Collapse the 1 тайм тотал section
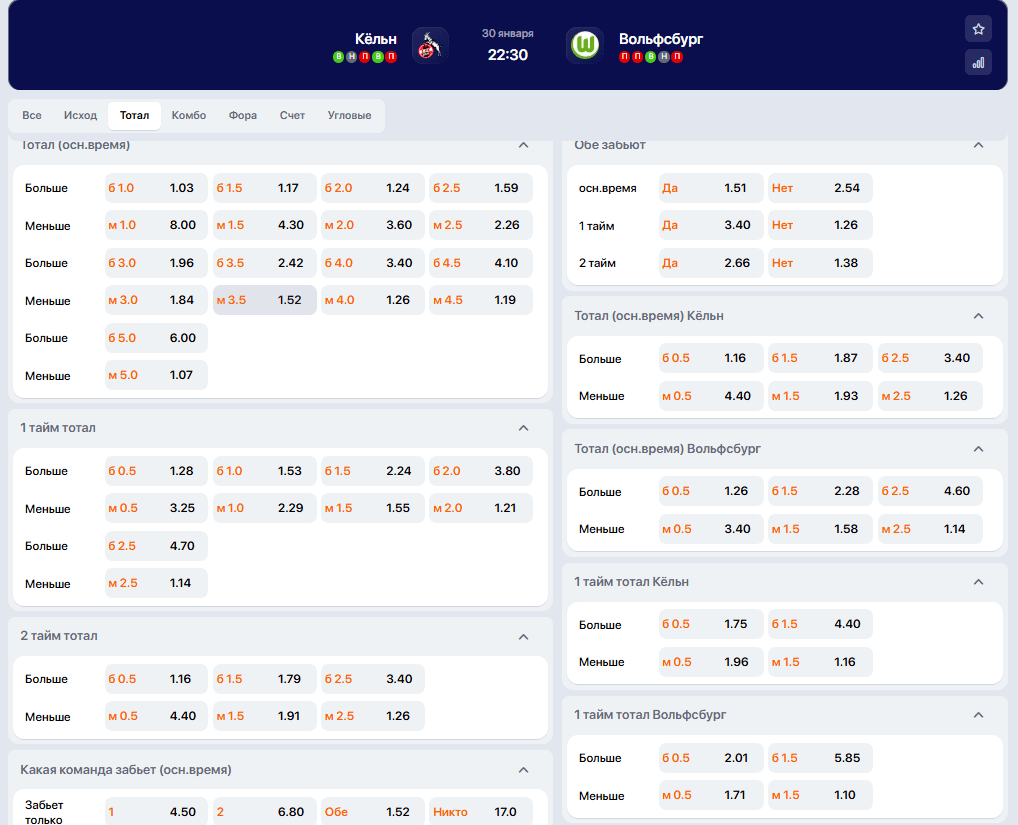The width and height of the screenshot is (1018, 825). click(x=523, y=428)
